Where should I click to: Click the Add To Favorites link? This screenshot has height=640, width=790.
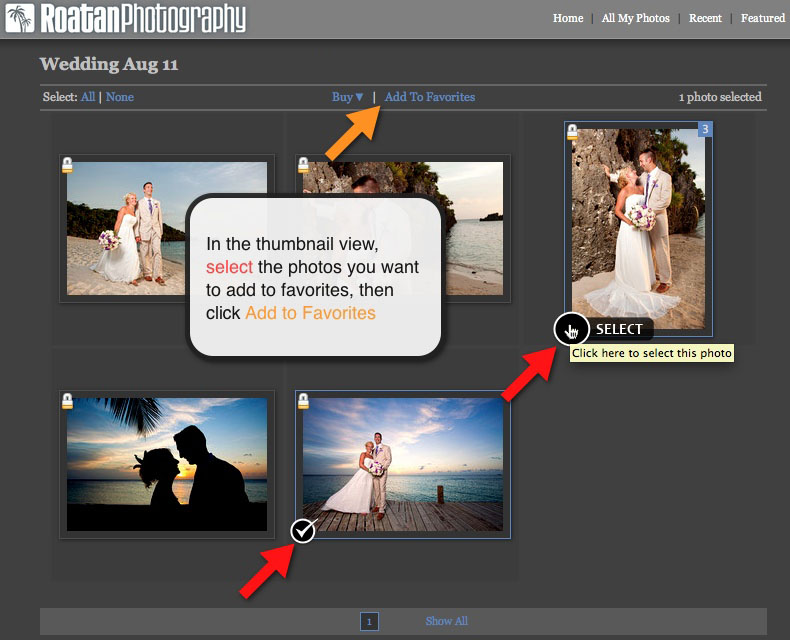[429, 97]
